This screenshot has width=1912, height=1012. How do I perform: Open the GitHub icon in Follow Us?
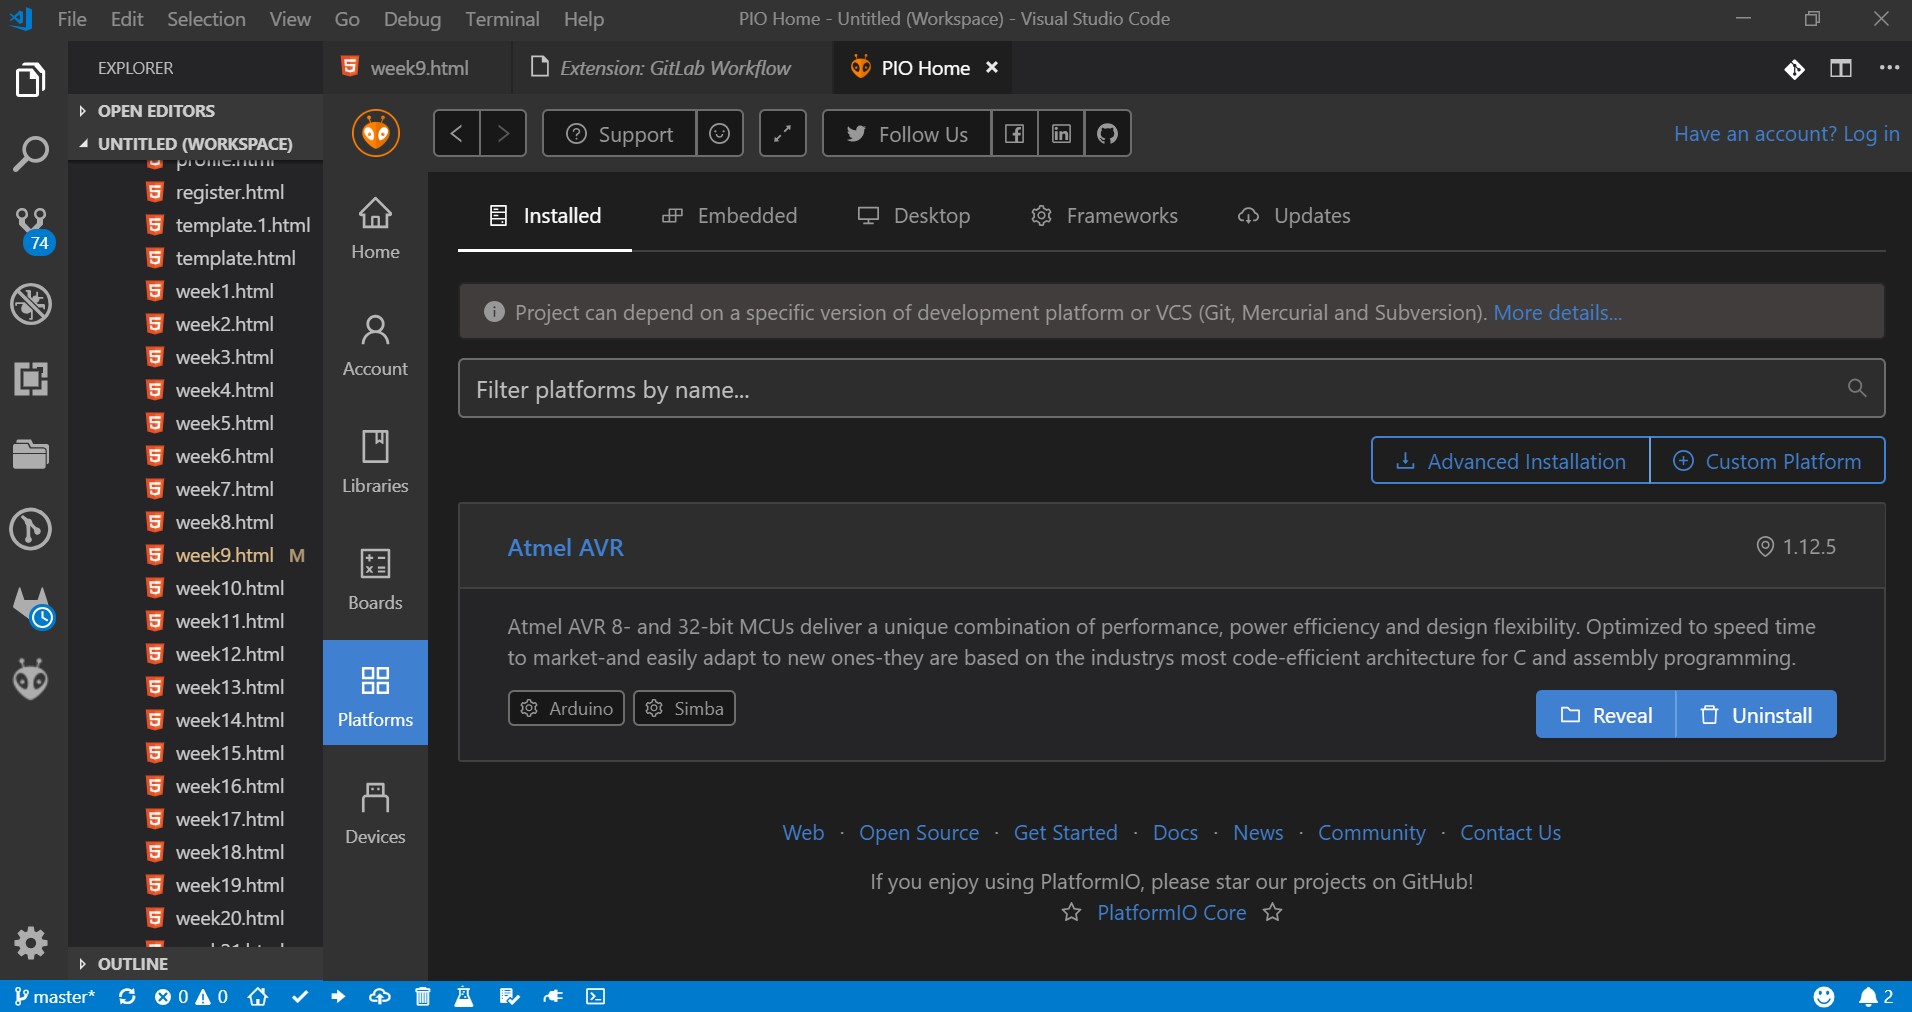tap(1107, 133)
